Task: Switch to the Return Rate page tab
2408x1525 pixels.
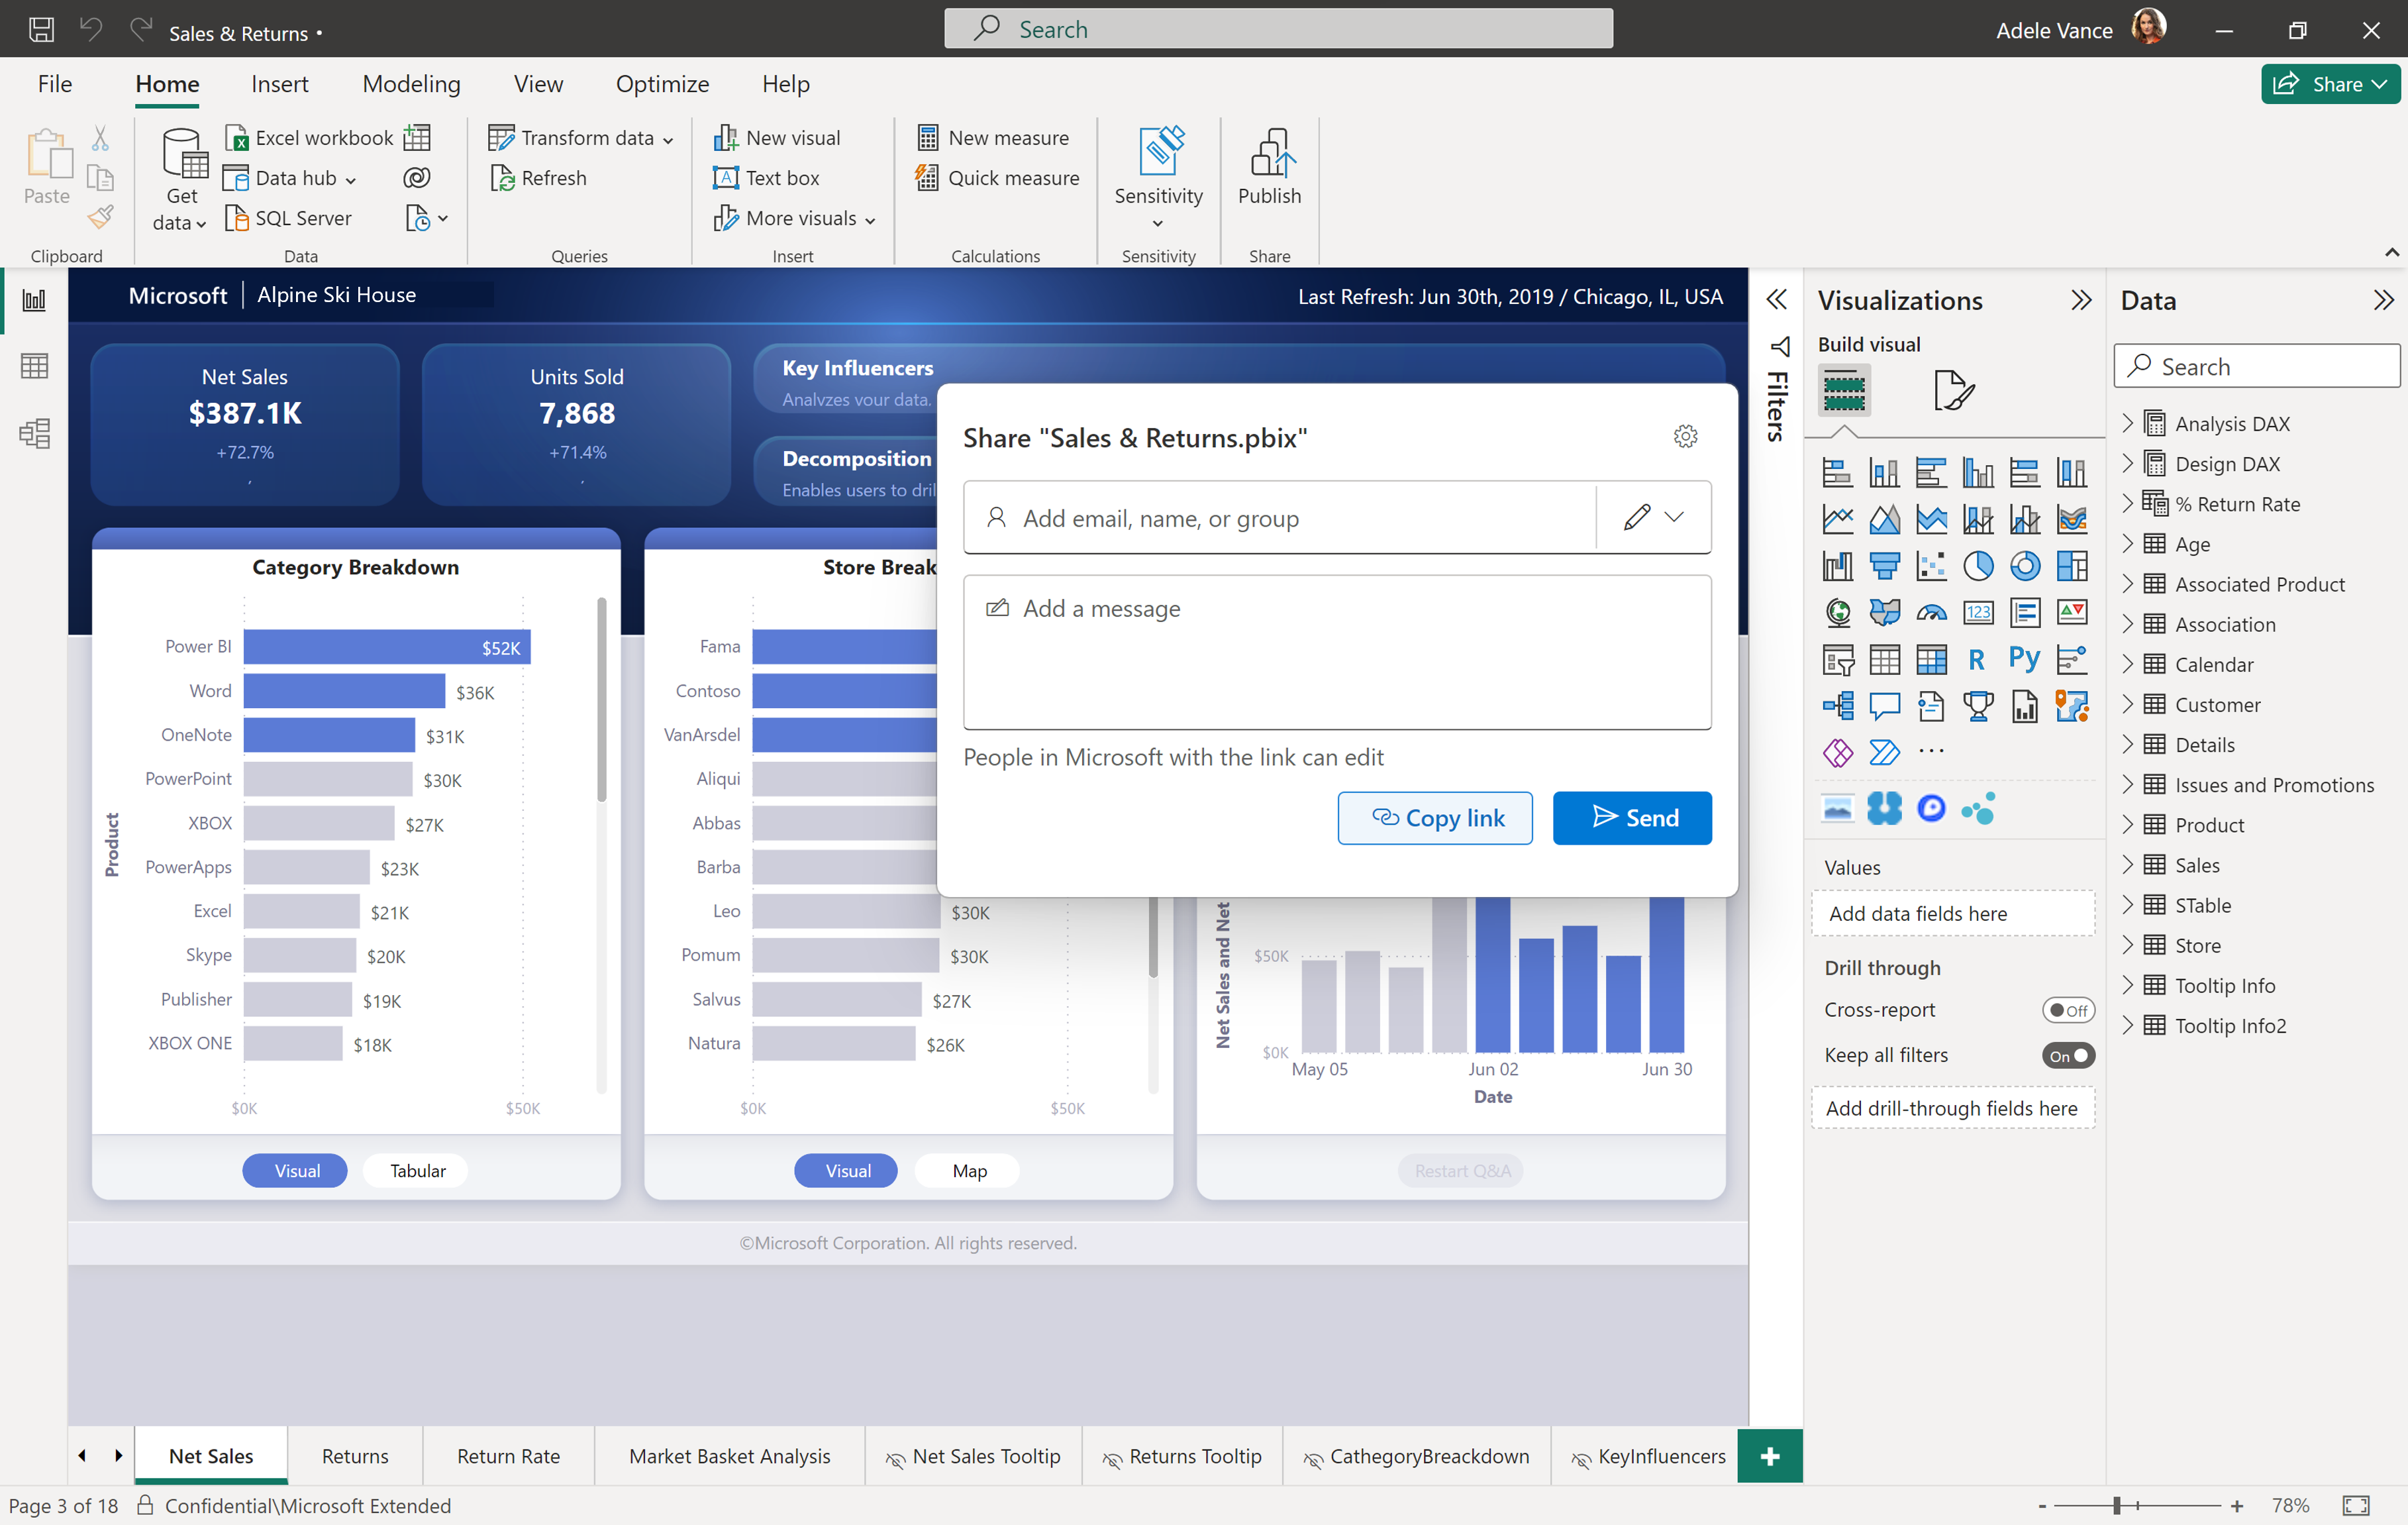Action: (x=508, y=1456)
